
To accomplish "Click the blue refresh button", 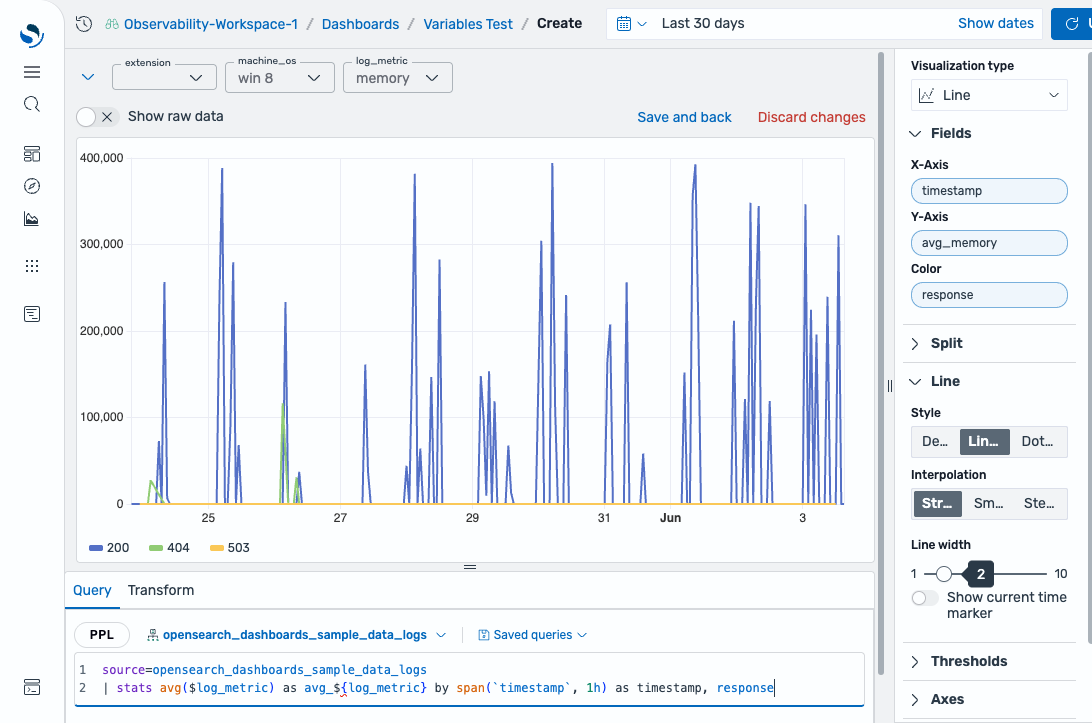I will click(1071, 24).
